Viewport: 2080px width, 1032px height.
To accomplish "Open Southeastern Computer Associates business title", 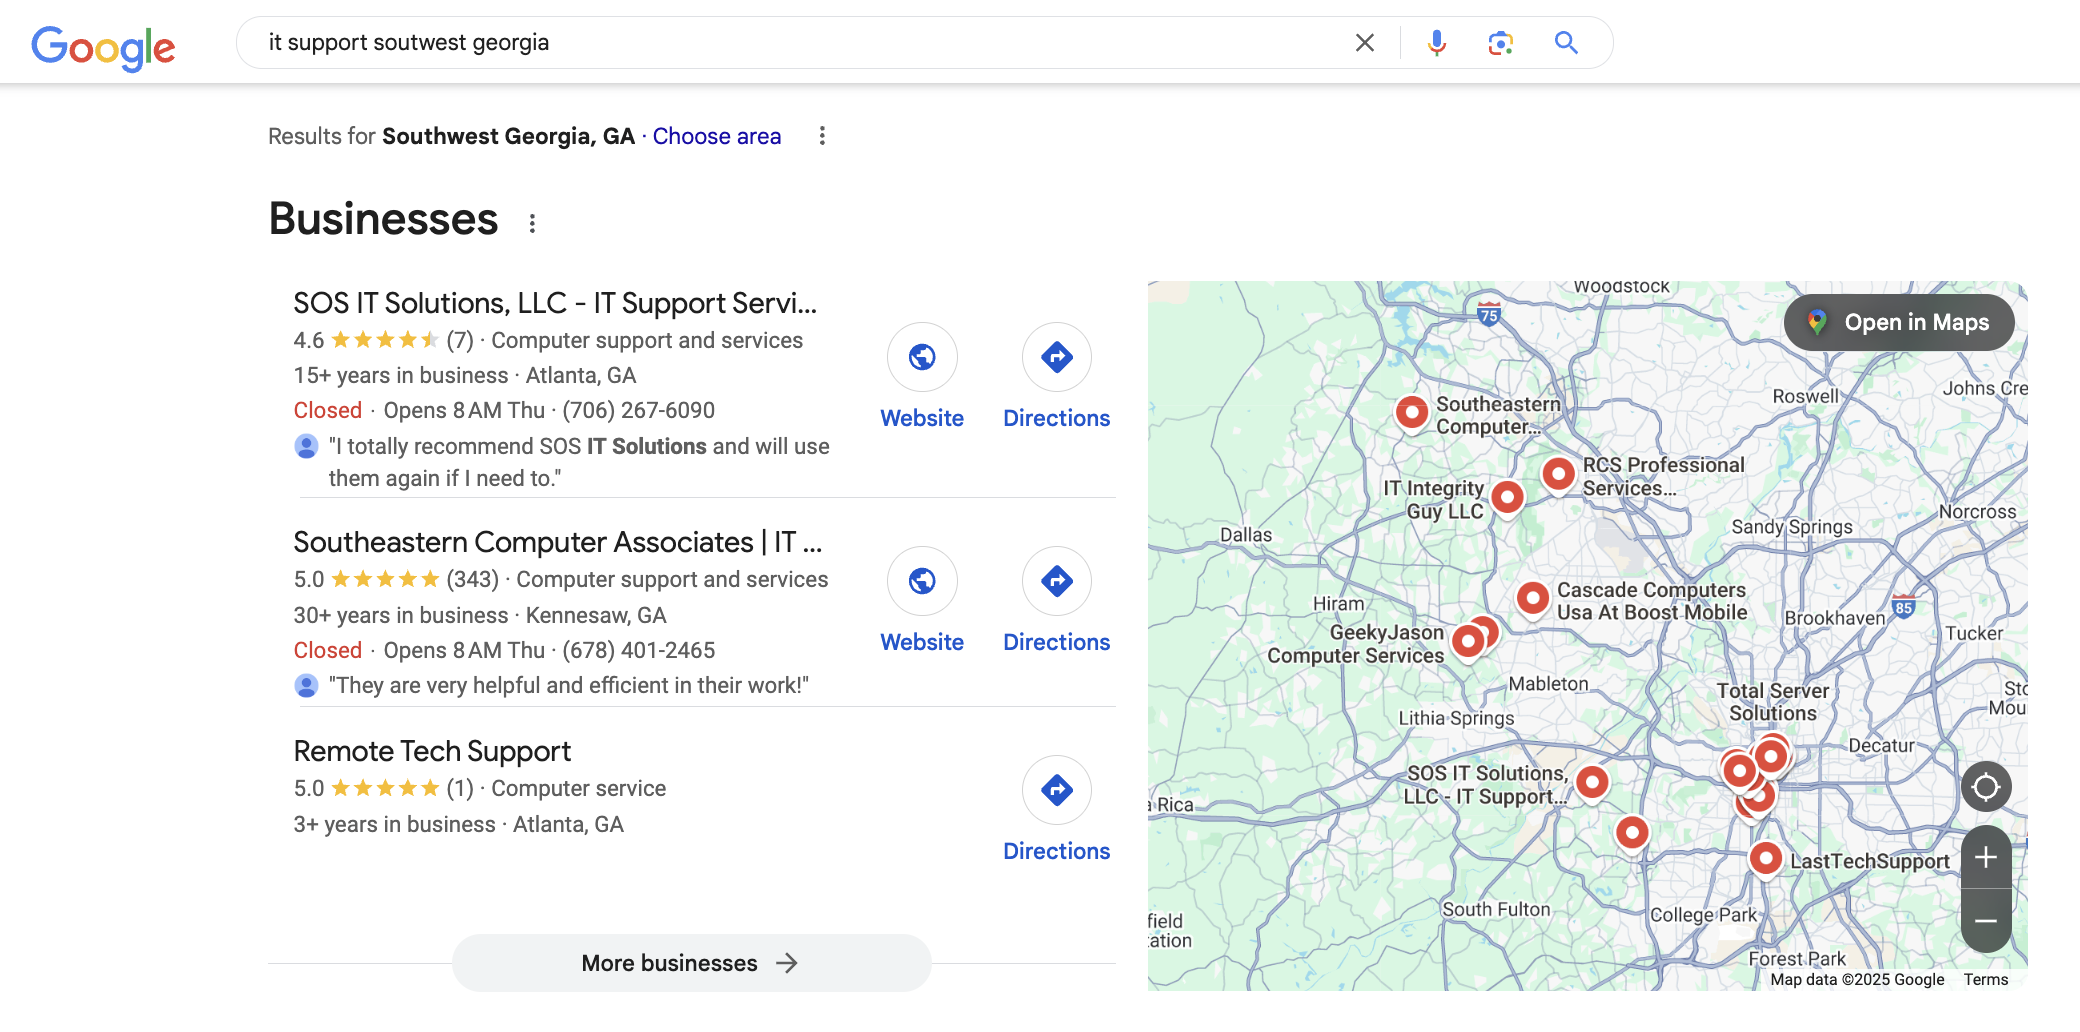I will [557, 542].
